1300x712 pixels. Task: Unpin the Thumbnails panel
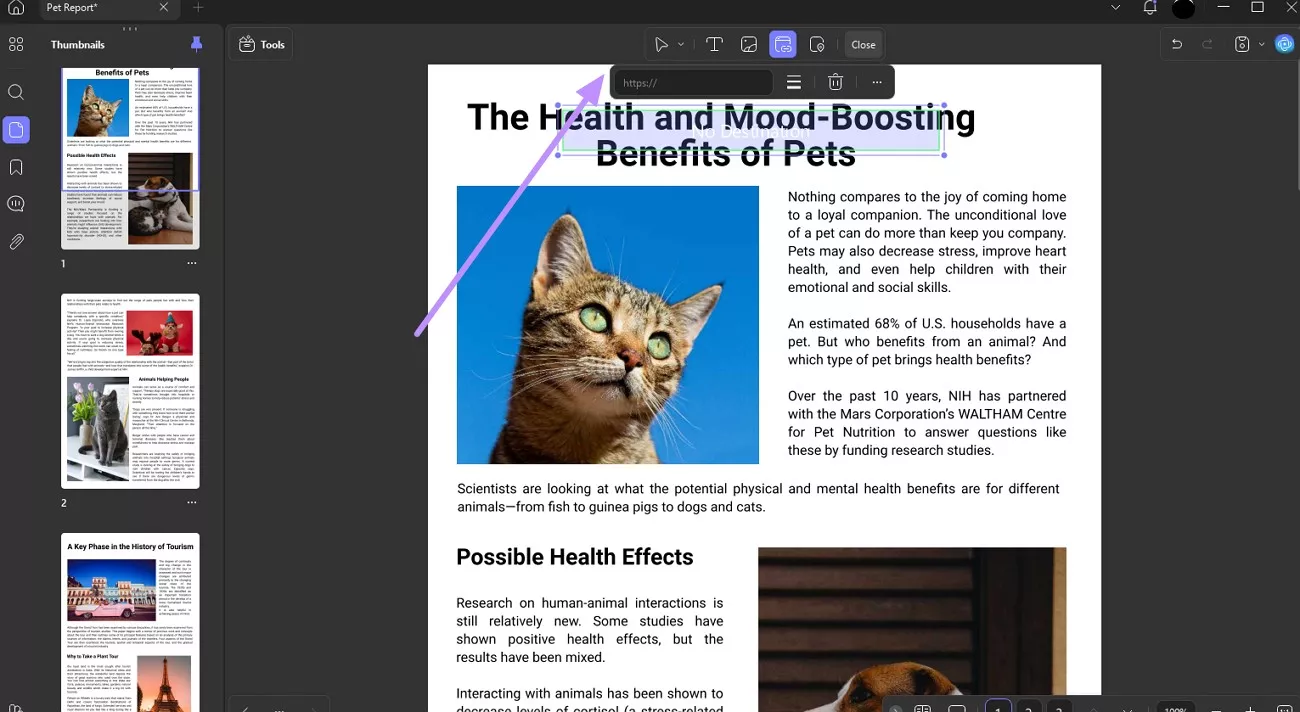(196, 44)
